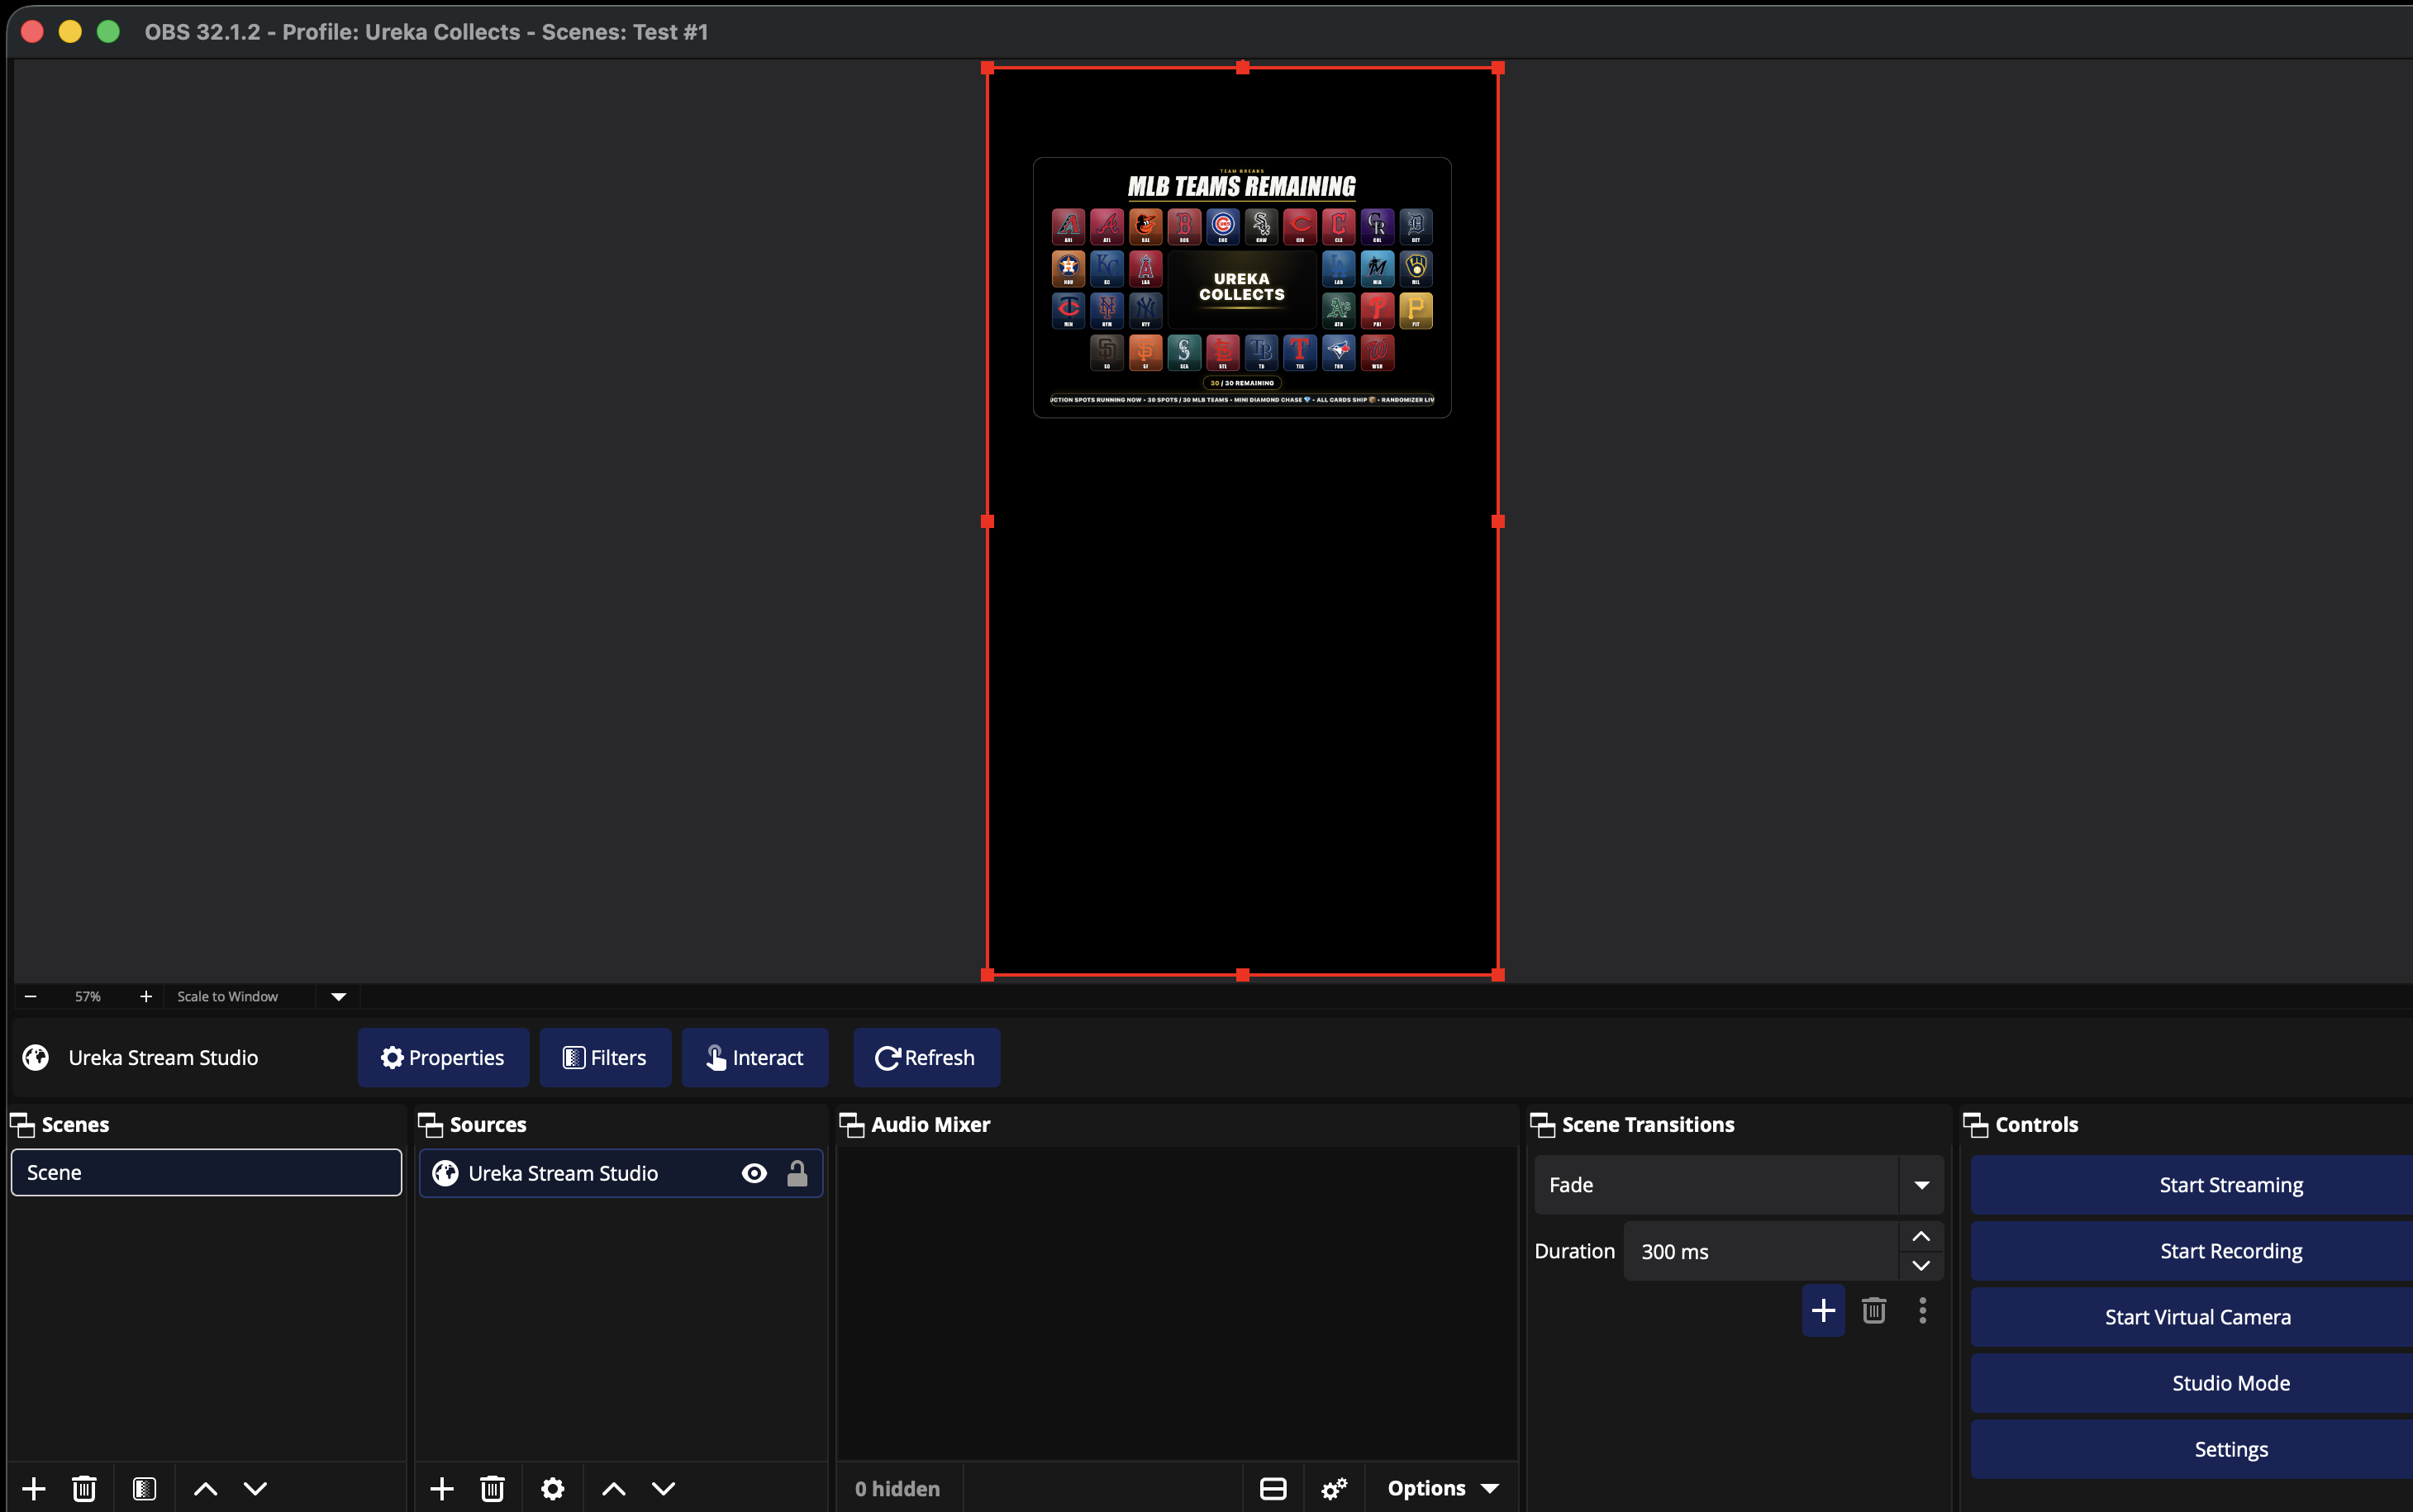Zoom in the preview with plus
Image resolution: width=2413 pixels, height=1512 pixels.
[146, 996]
